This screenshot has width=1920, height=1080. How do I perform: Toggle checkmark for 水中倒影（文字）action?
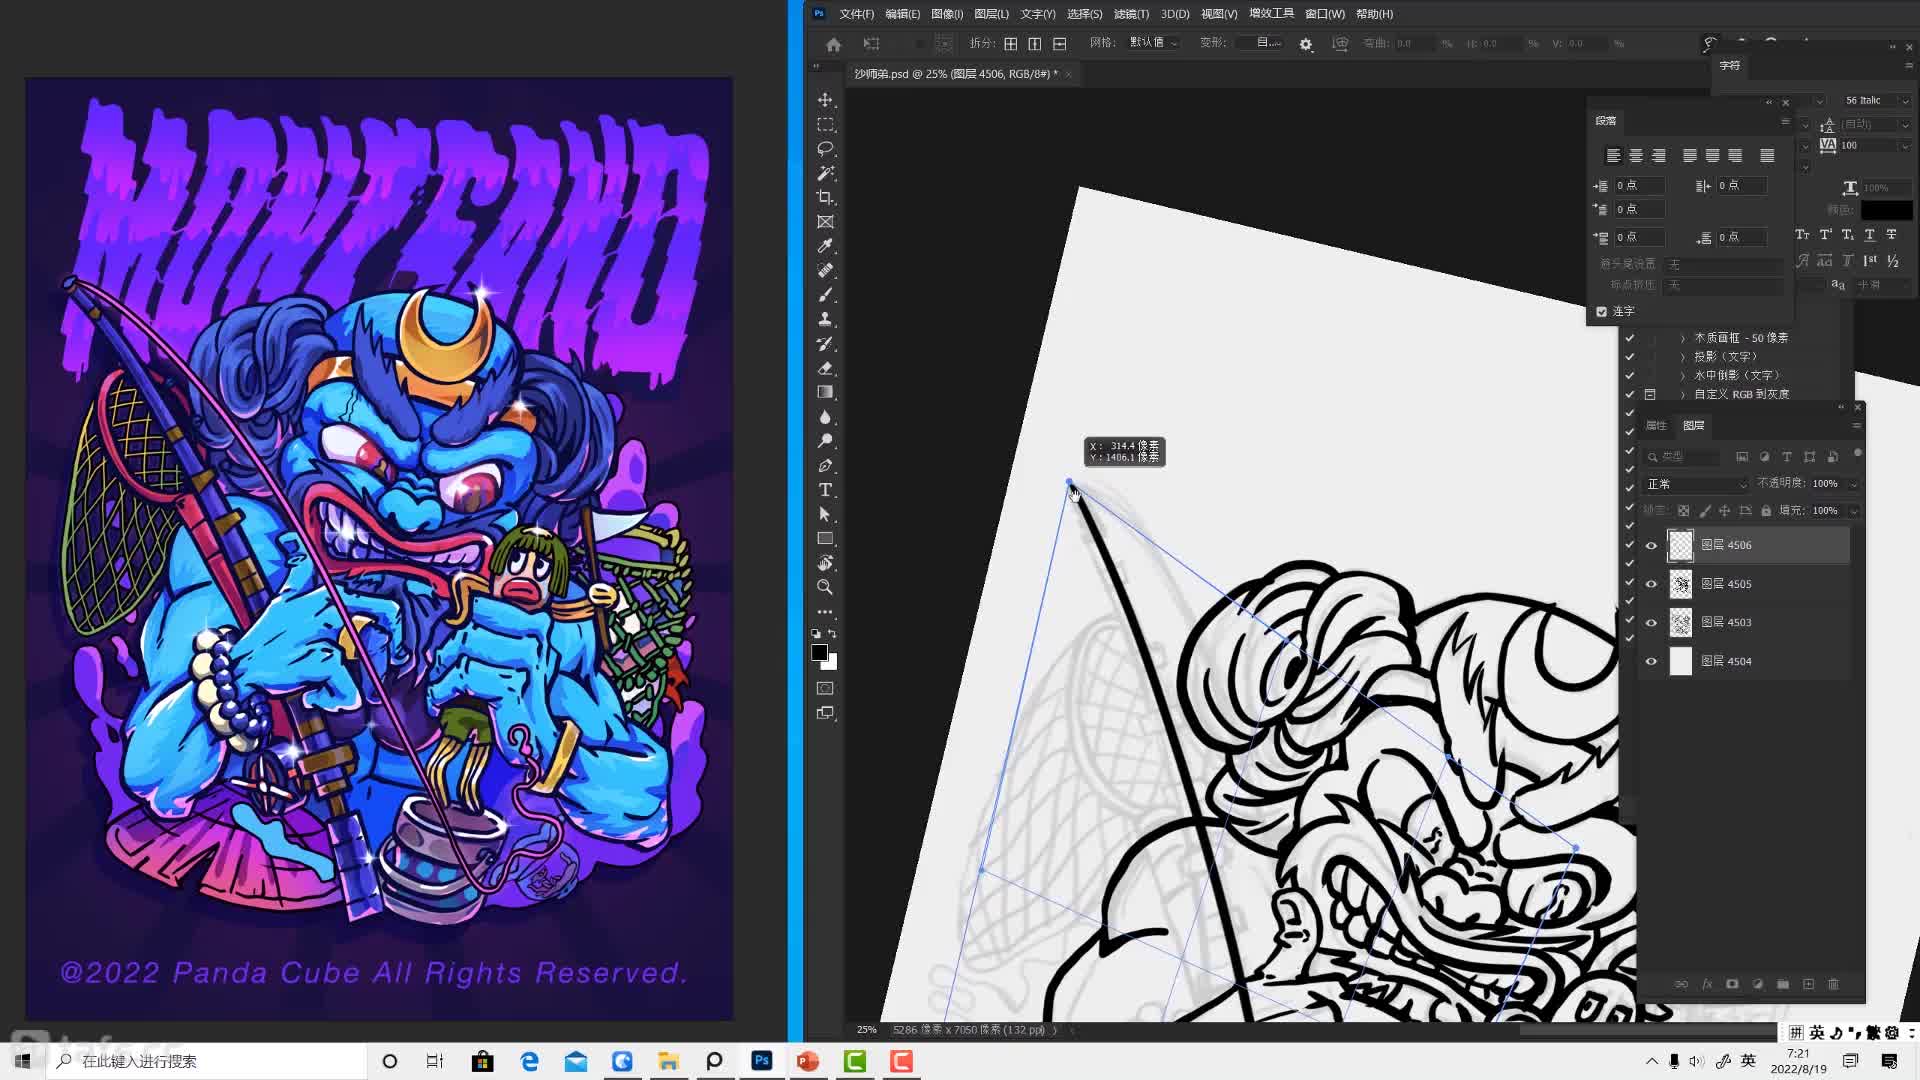point(1630,376)
